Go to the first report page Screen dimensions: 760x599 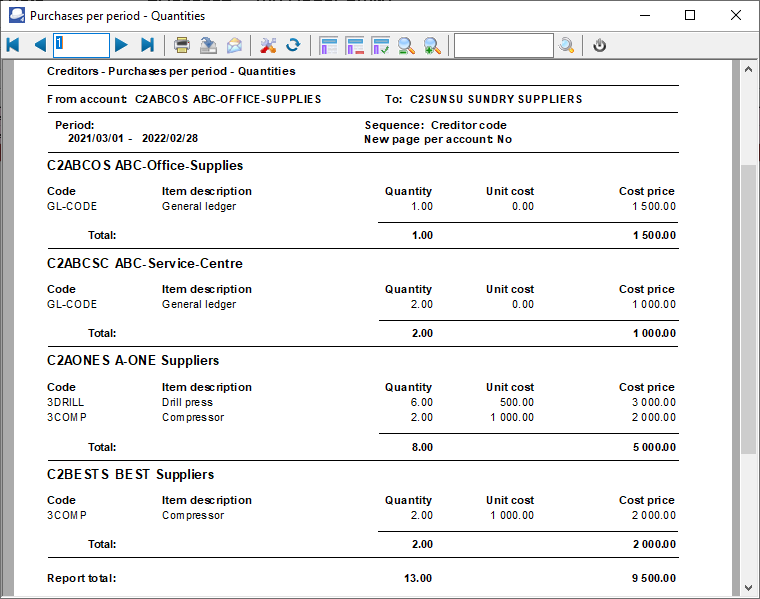coord(13,45)
